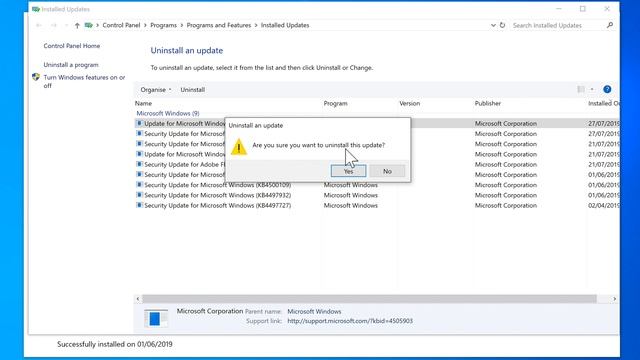Maximize the Installed Updates window
640x360 pixels.
click(x=583, y=9)
